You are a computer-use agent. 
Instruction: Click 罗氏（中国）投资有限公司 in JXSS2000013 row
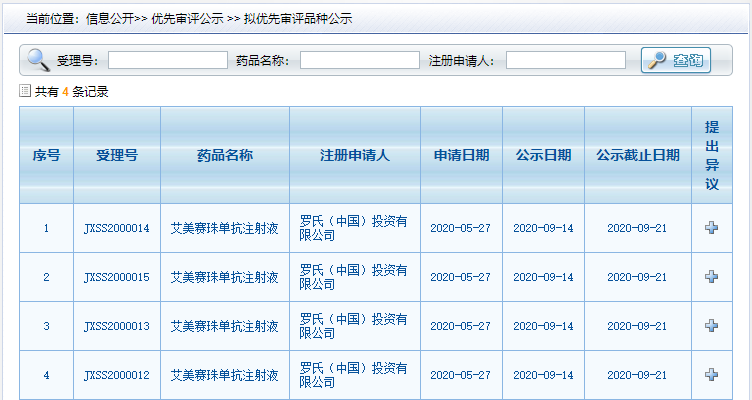coord(353,326)
